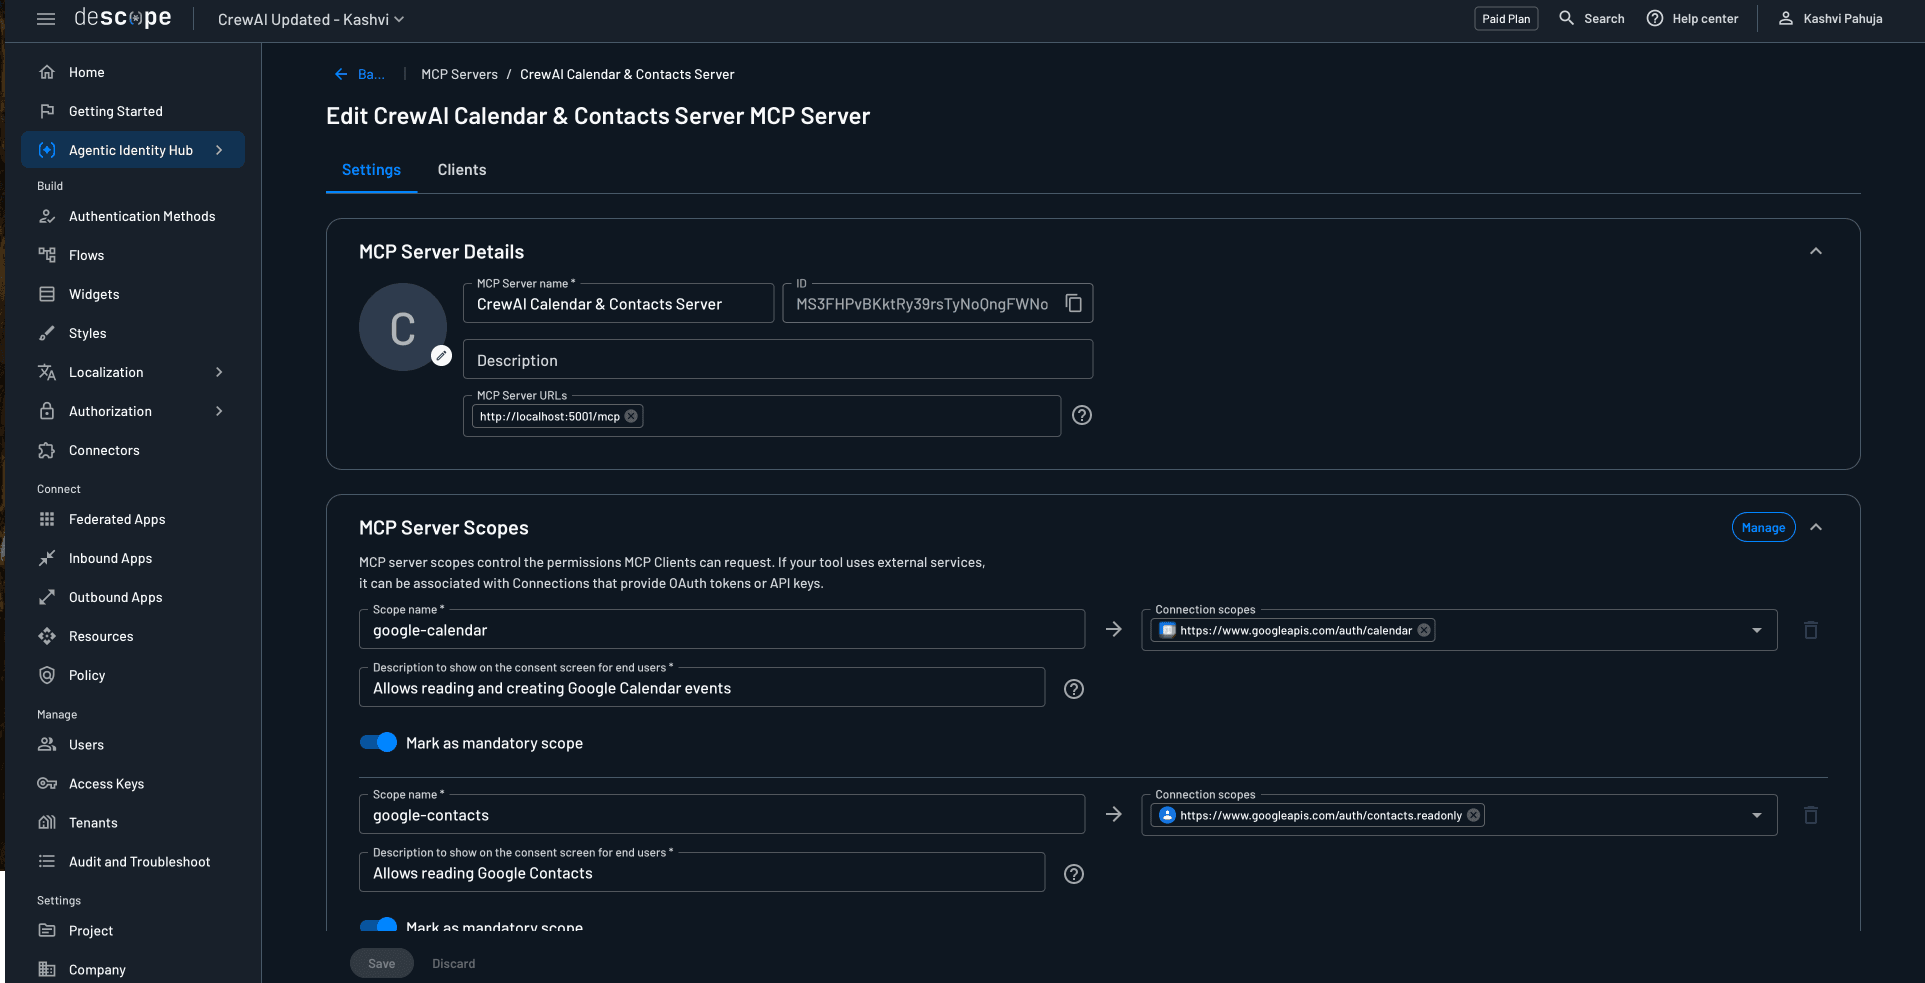Click the Project settings icon
Viewport: 1925px width, 983px height.
pos(47,930)
